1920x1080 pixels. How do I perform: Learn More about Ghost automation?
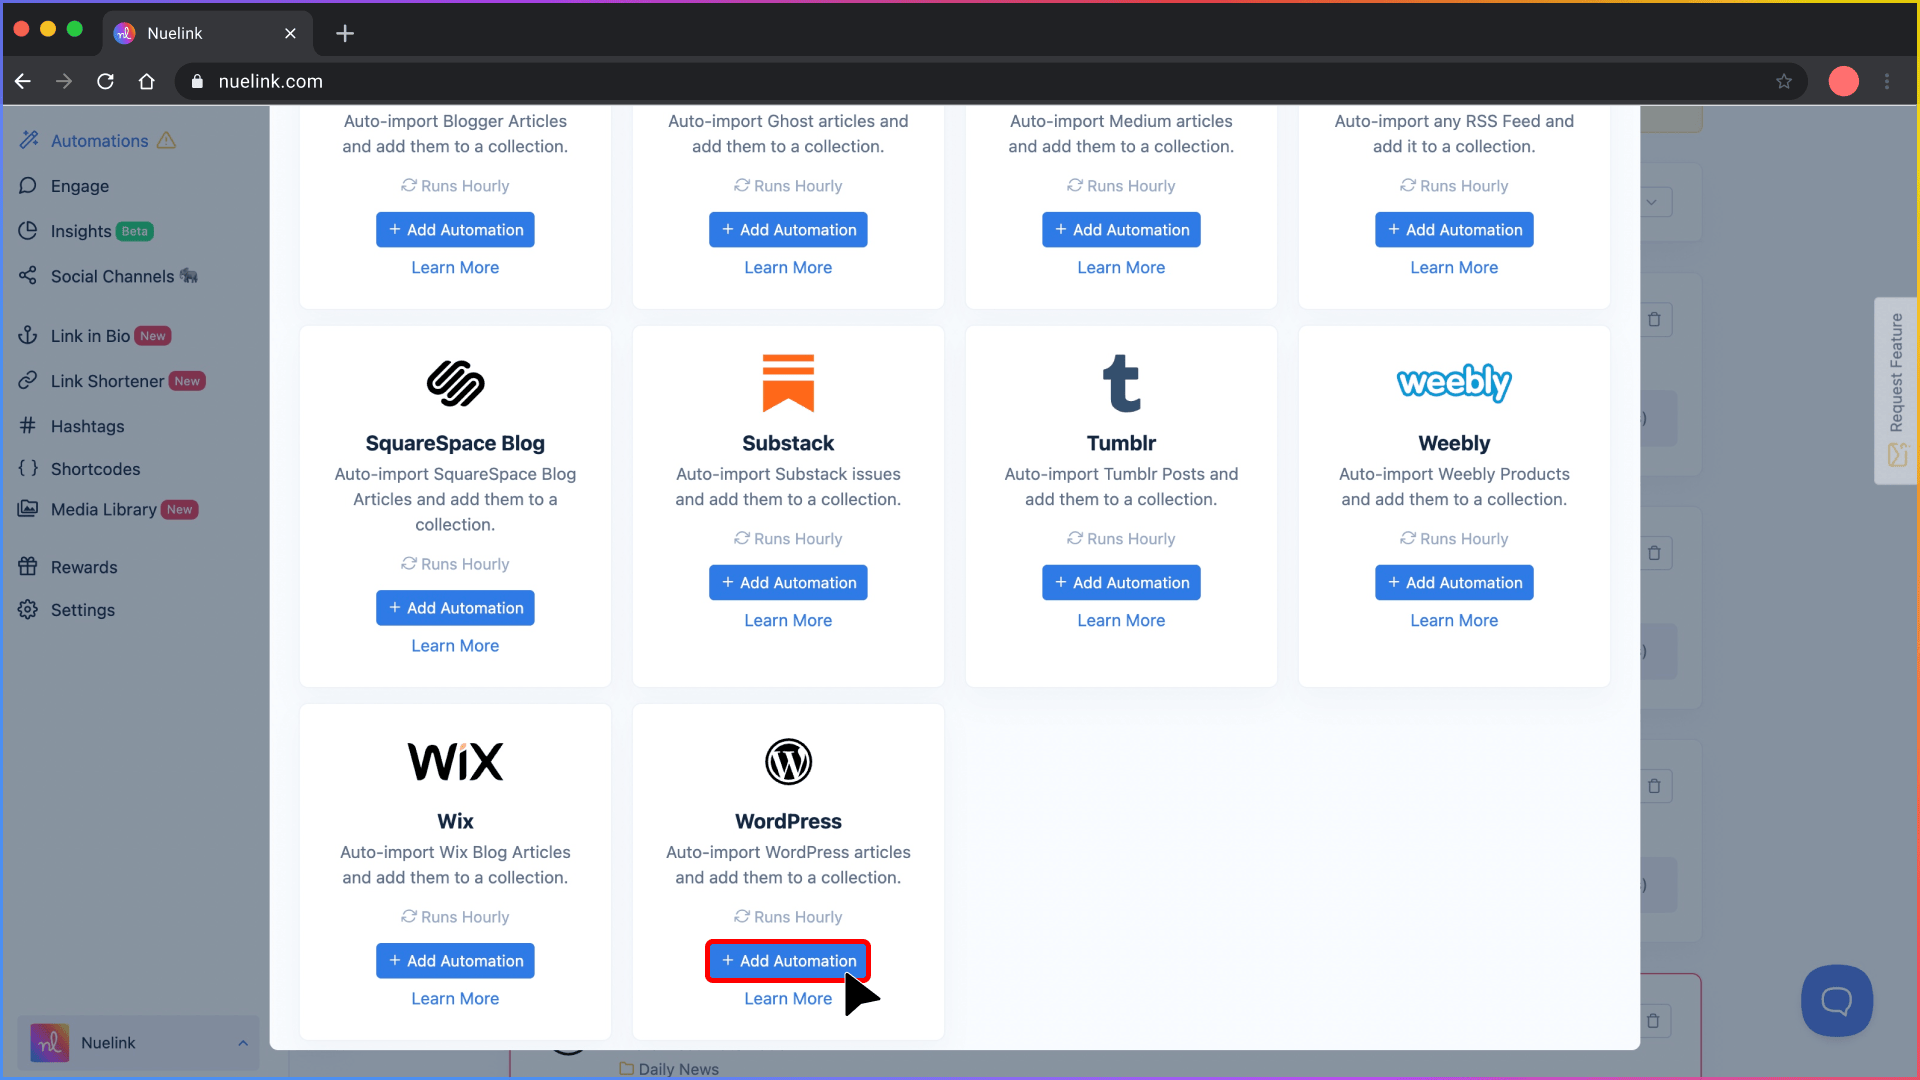coord(788,268)
